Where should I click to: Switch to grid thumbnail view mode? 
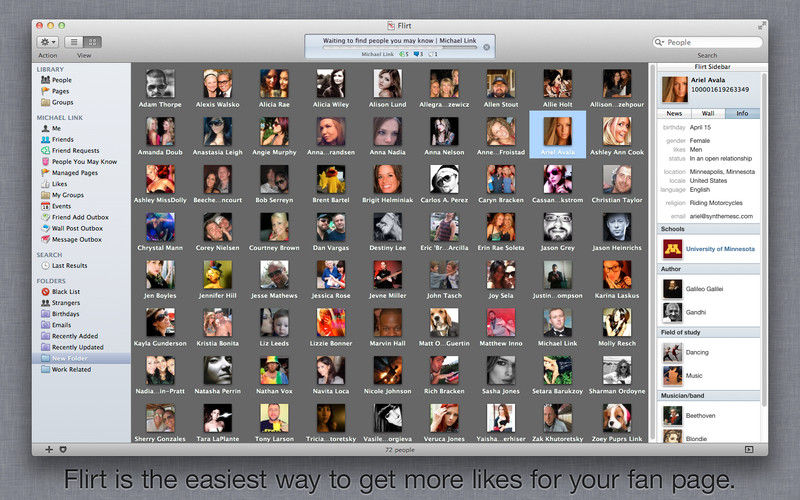(x=92, y=42)
